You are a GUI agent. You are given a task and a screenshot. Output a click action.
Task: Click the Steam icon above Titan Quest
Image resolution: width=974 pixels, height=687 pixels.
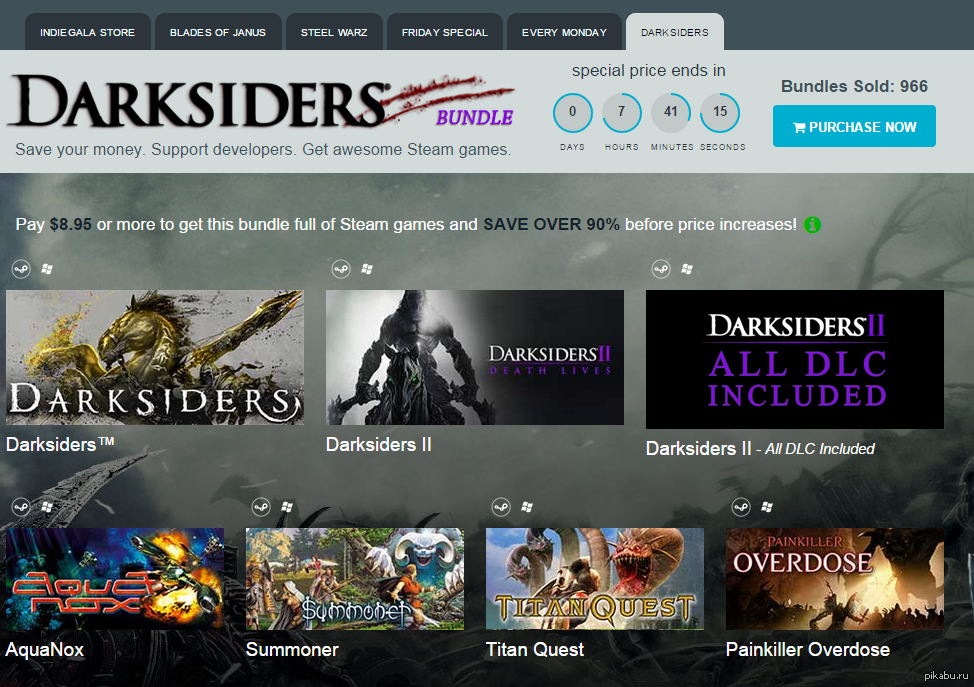tap(501, 507)
